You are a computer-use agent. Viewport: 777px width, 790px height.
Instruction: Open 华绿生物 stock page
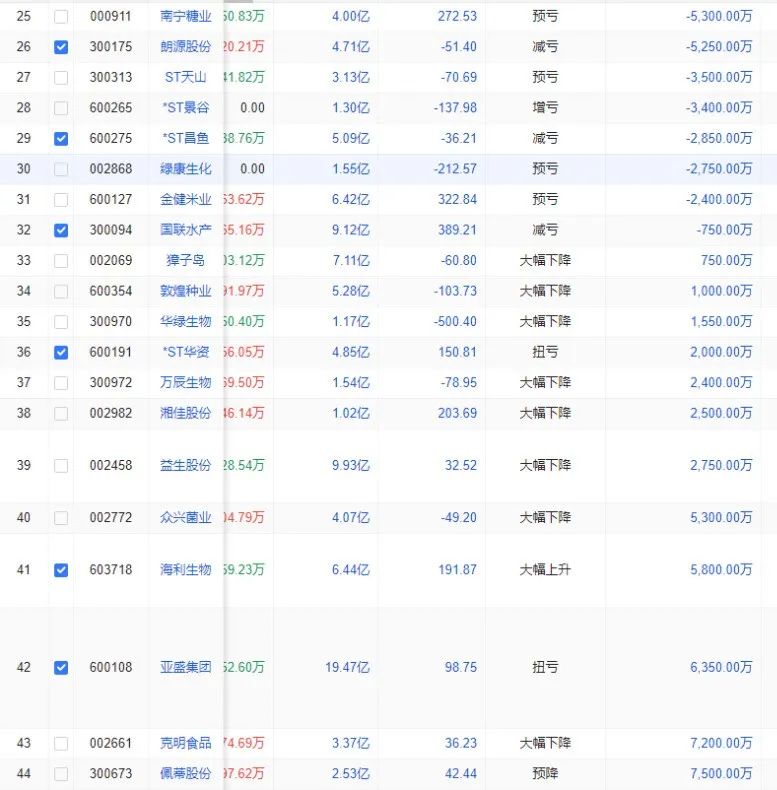pos(185,321)
